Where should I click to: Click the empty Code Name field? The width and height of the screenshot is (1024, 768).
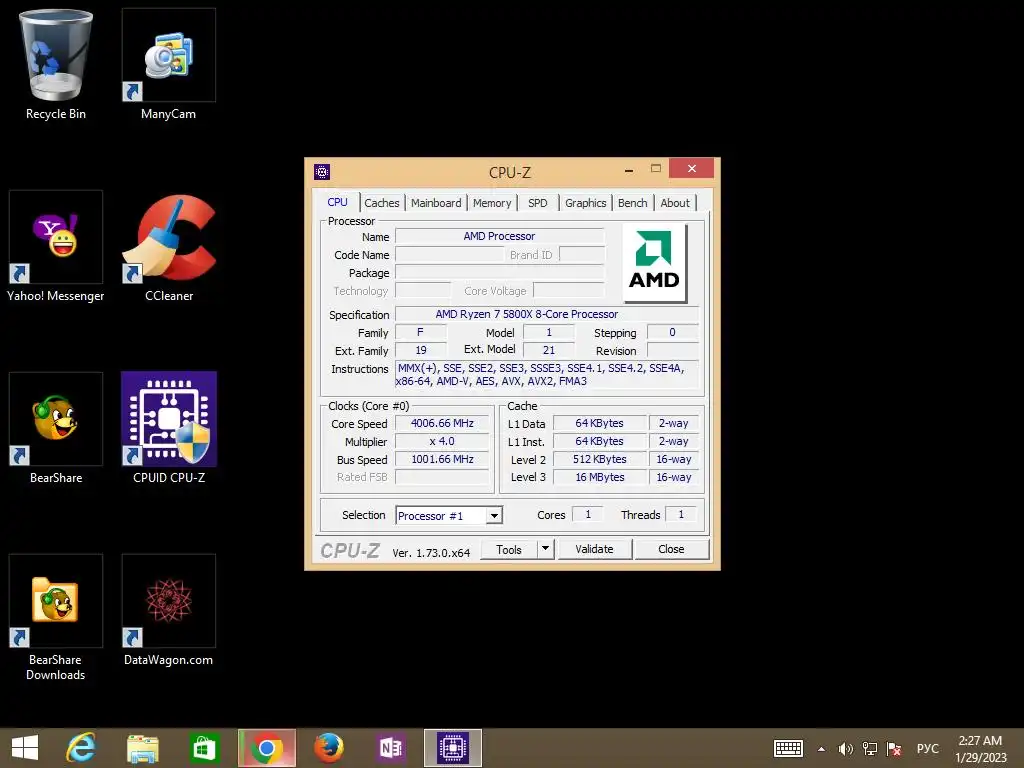click(449, 255)
